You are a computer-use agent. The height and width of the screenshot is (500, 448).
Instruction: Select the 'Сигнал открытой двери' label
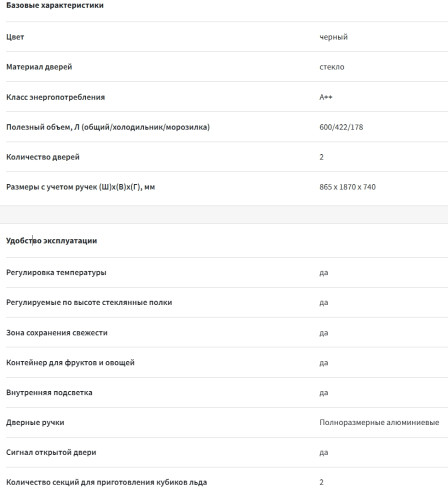[51, 452]
